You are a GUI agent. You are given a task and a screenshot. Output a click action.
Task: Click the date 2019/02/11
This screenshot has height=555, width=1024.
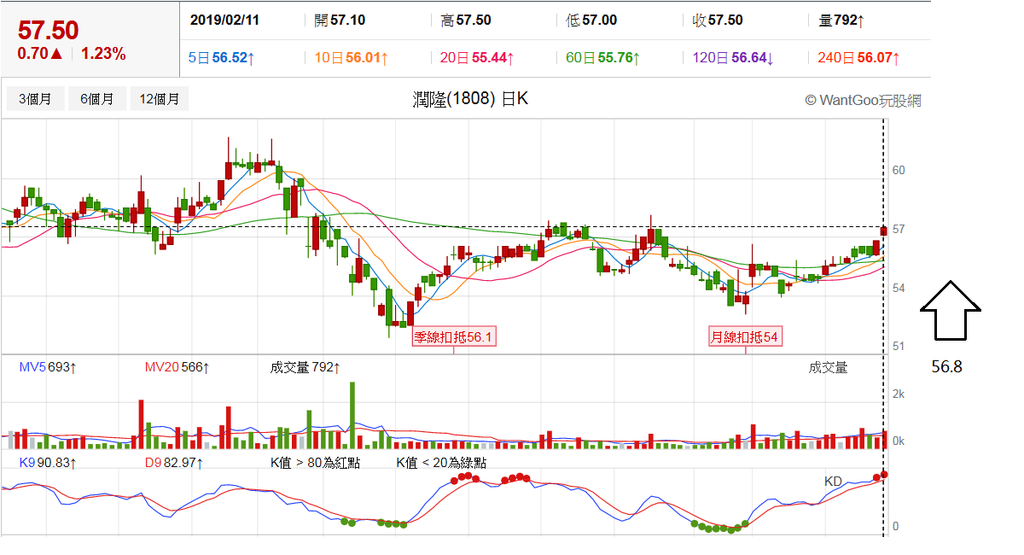225,20
